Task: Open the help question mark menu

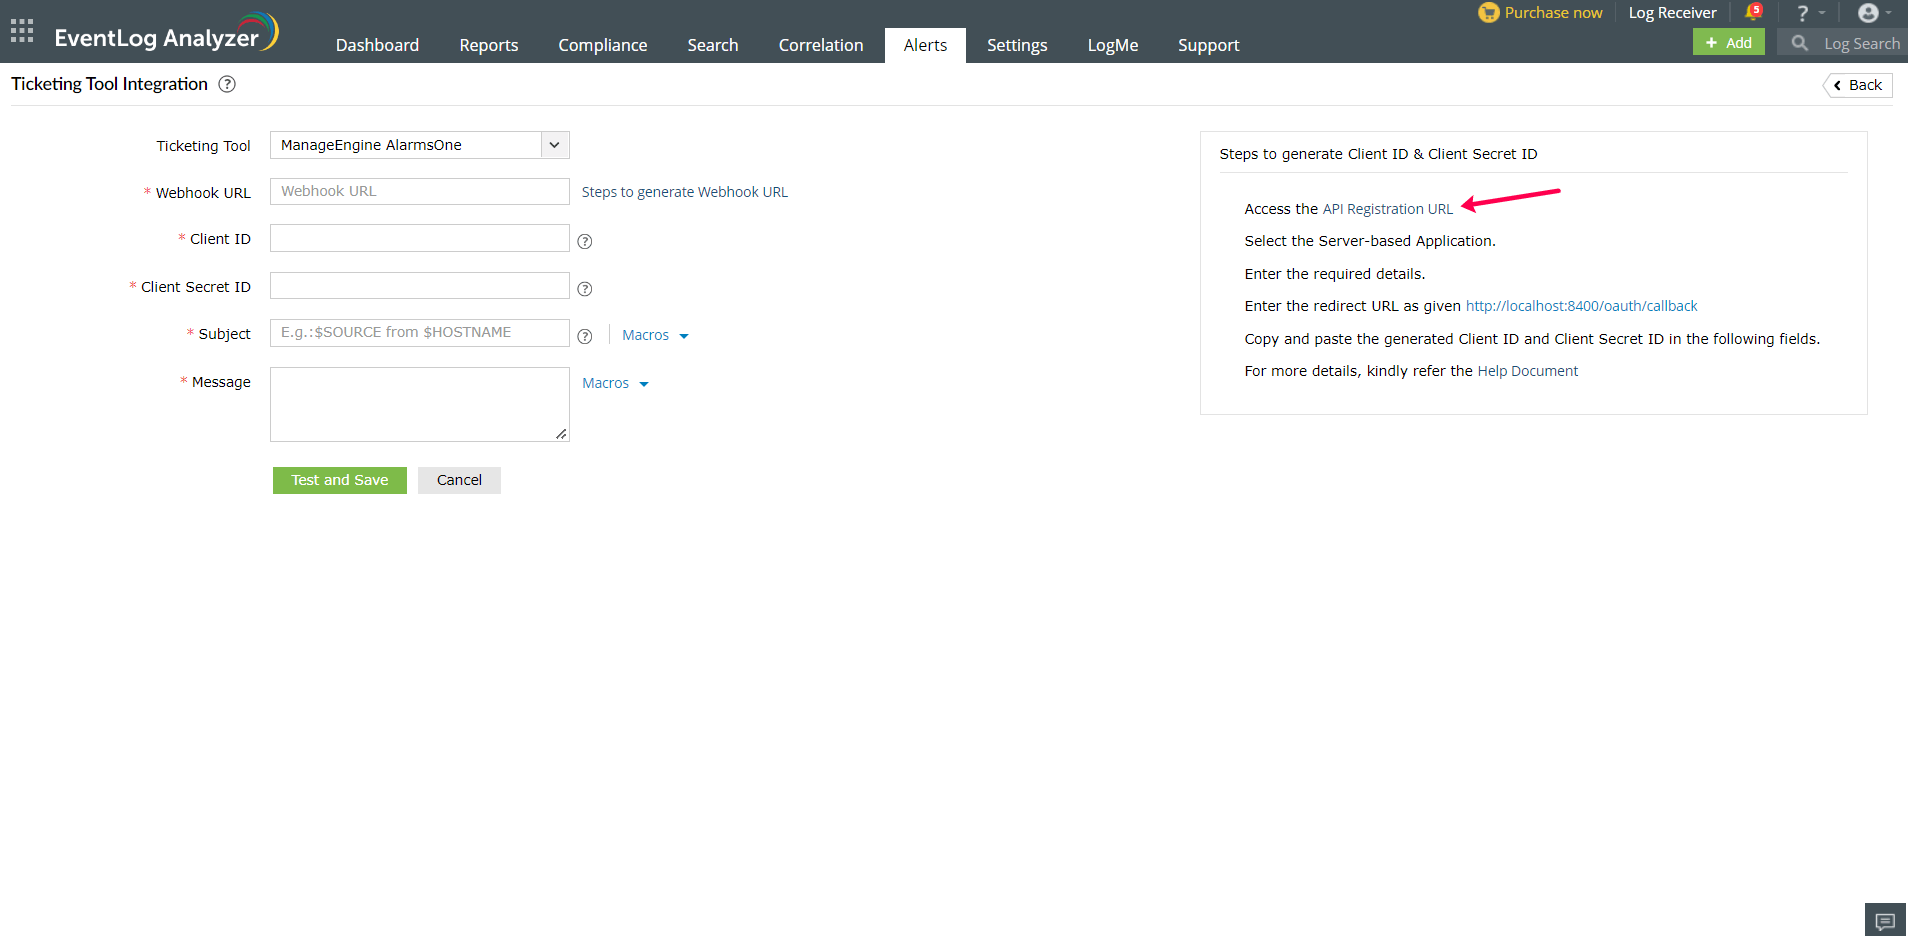Action: (1809, 13)
